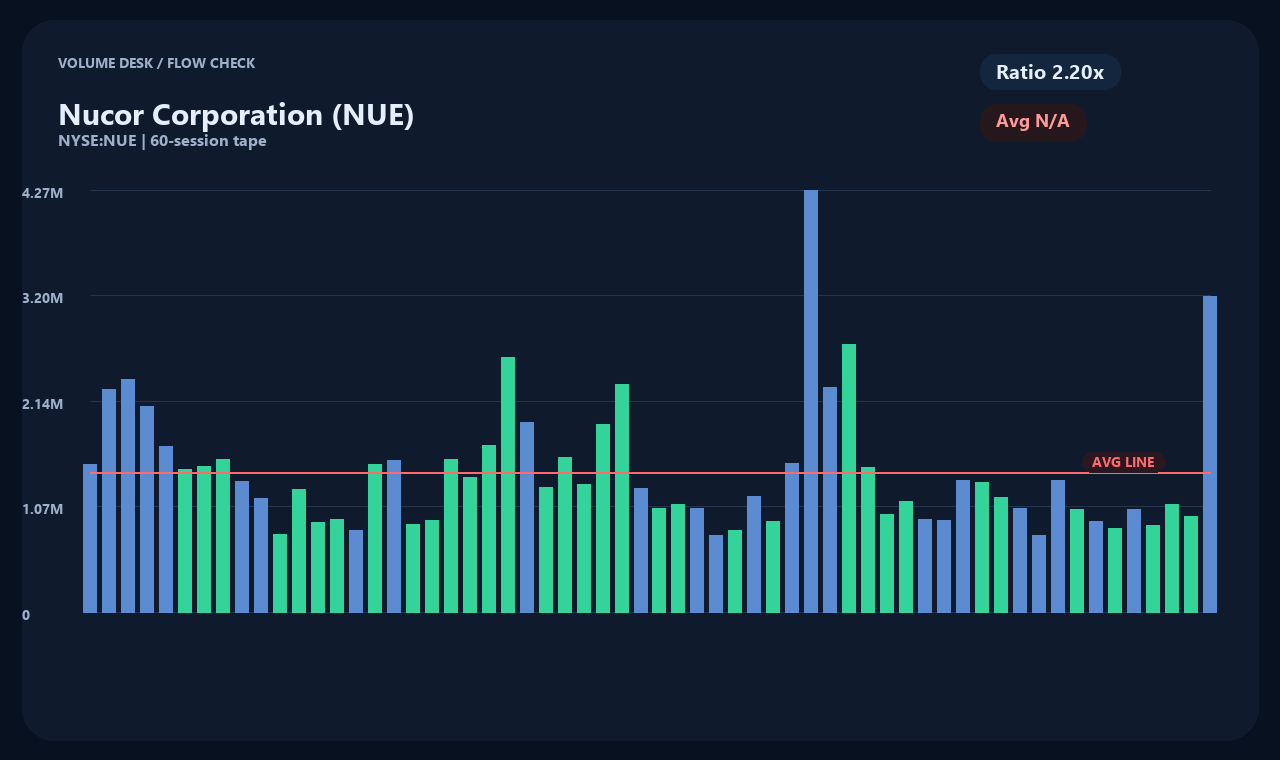Screen dimensions: 1280x760
Task: Click the NYSE:NUE 60-session tape subtitle
Action: [162, 141]
